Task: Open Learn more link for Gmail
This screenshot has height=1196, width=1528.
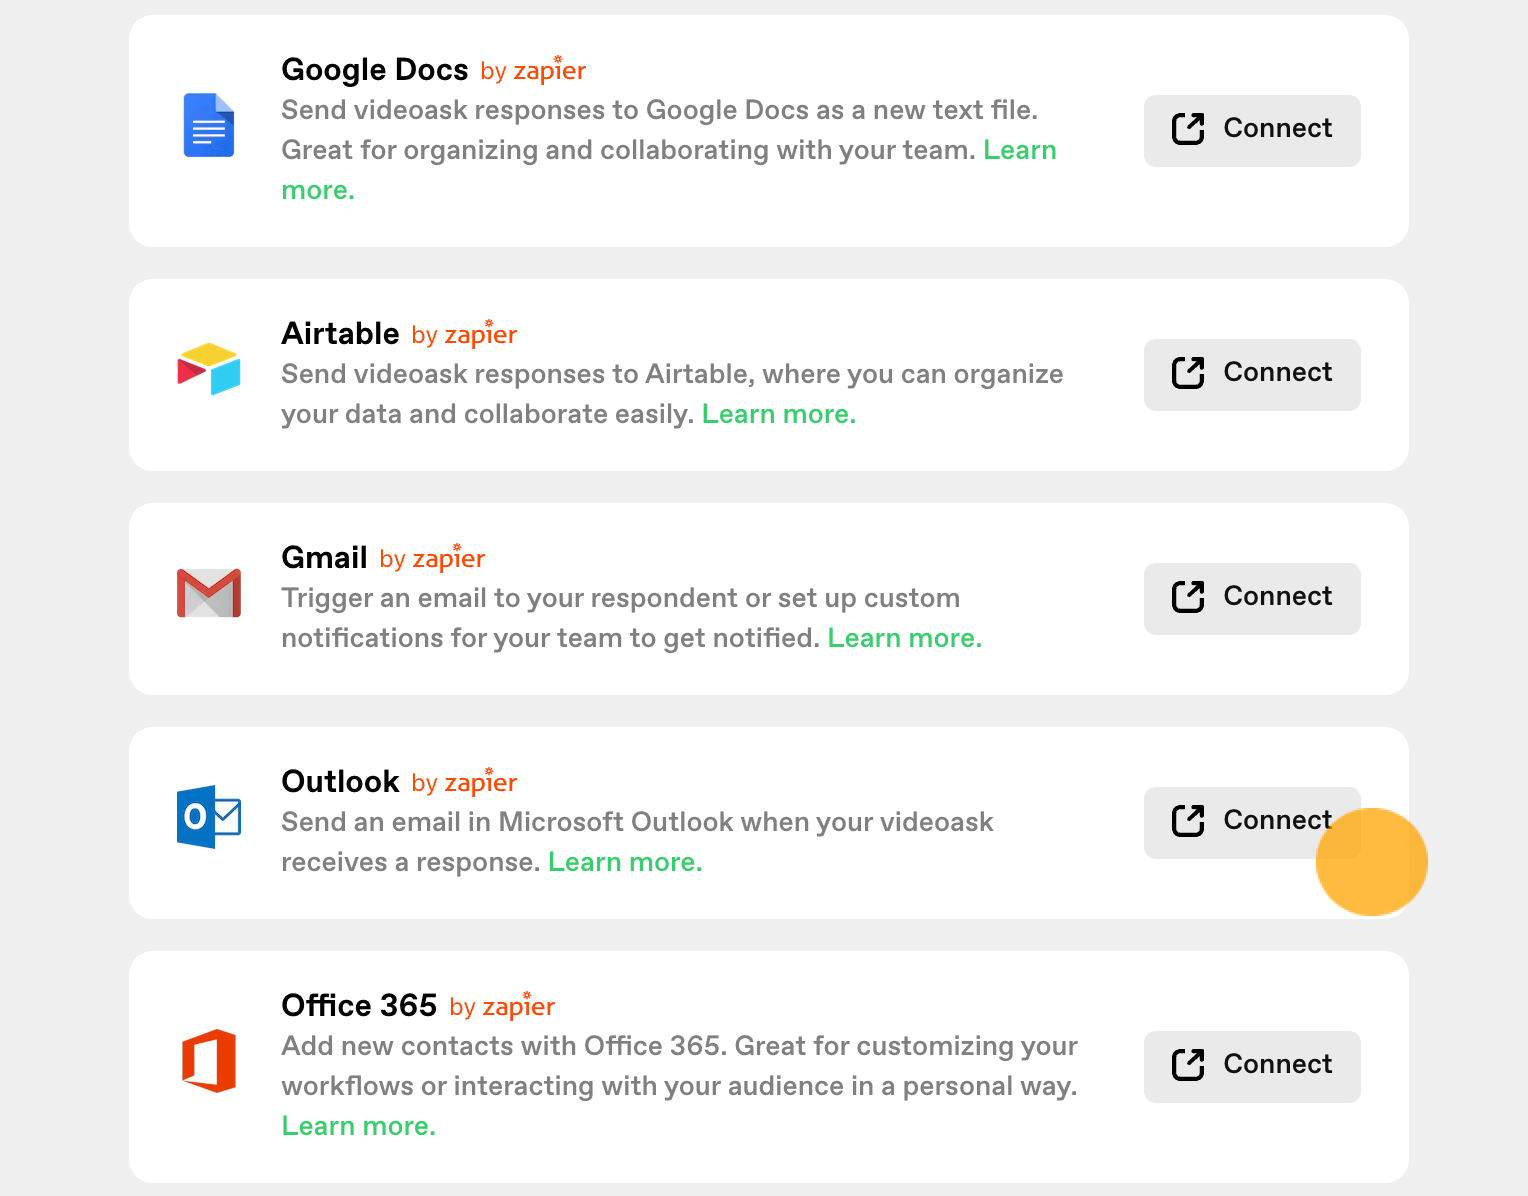Action: [x=905, y=638]
